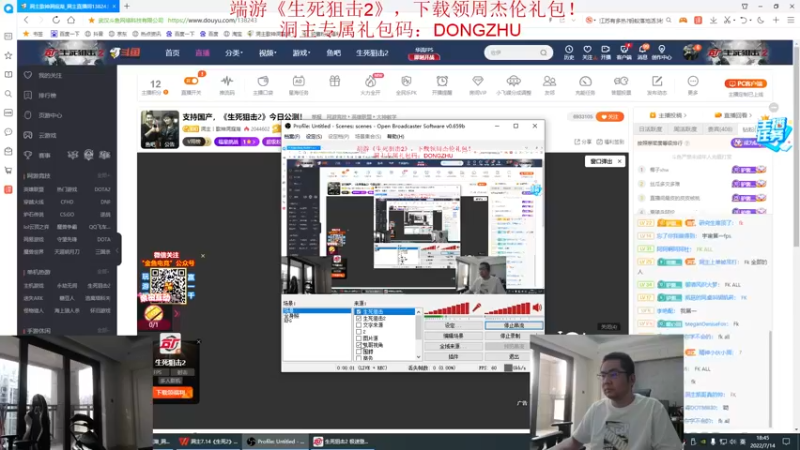Viewport: 800px width, 450px height.
Task: Click the 开播 camera icon in header
Action: (606, 52)
